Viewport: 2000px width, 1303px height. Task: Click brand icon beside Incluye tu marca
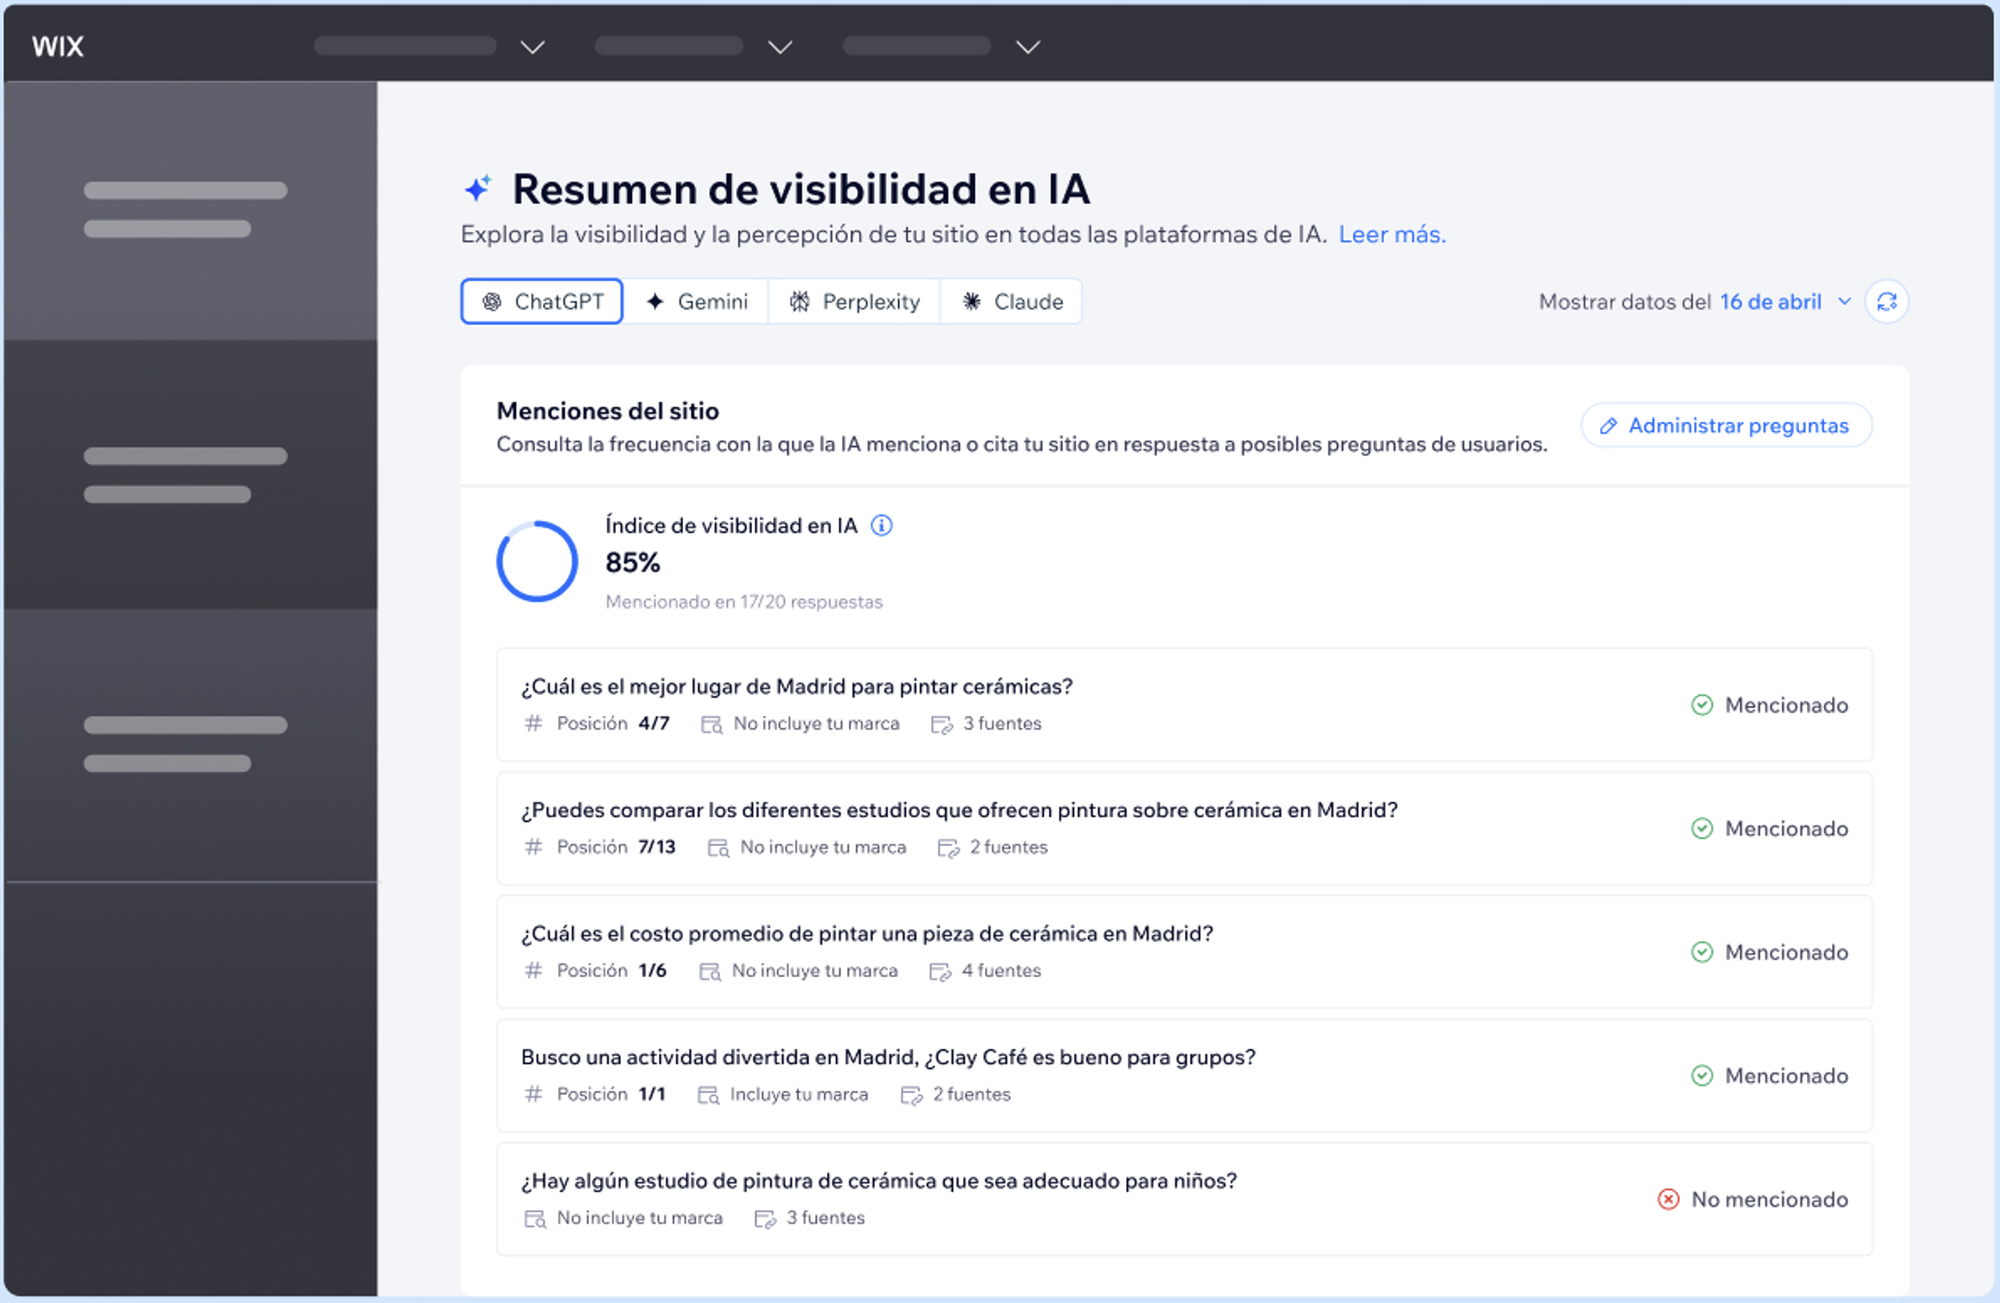708,1095
